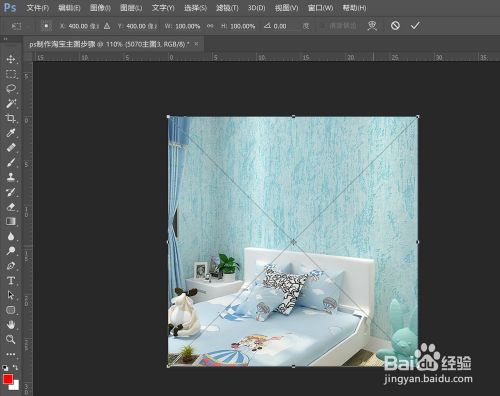The height and width of the screenshot is (396, 500).
Task: Toggle the 消除锯齿 anti-alias checkbox
Action: tap(322, 26)
